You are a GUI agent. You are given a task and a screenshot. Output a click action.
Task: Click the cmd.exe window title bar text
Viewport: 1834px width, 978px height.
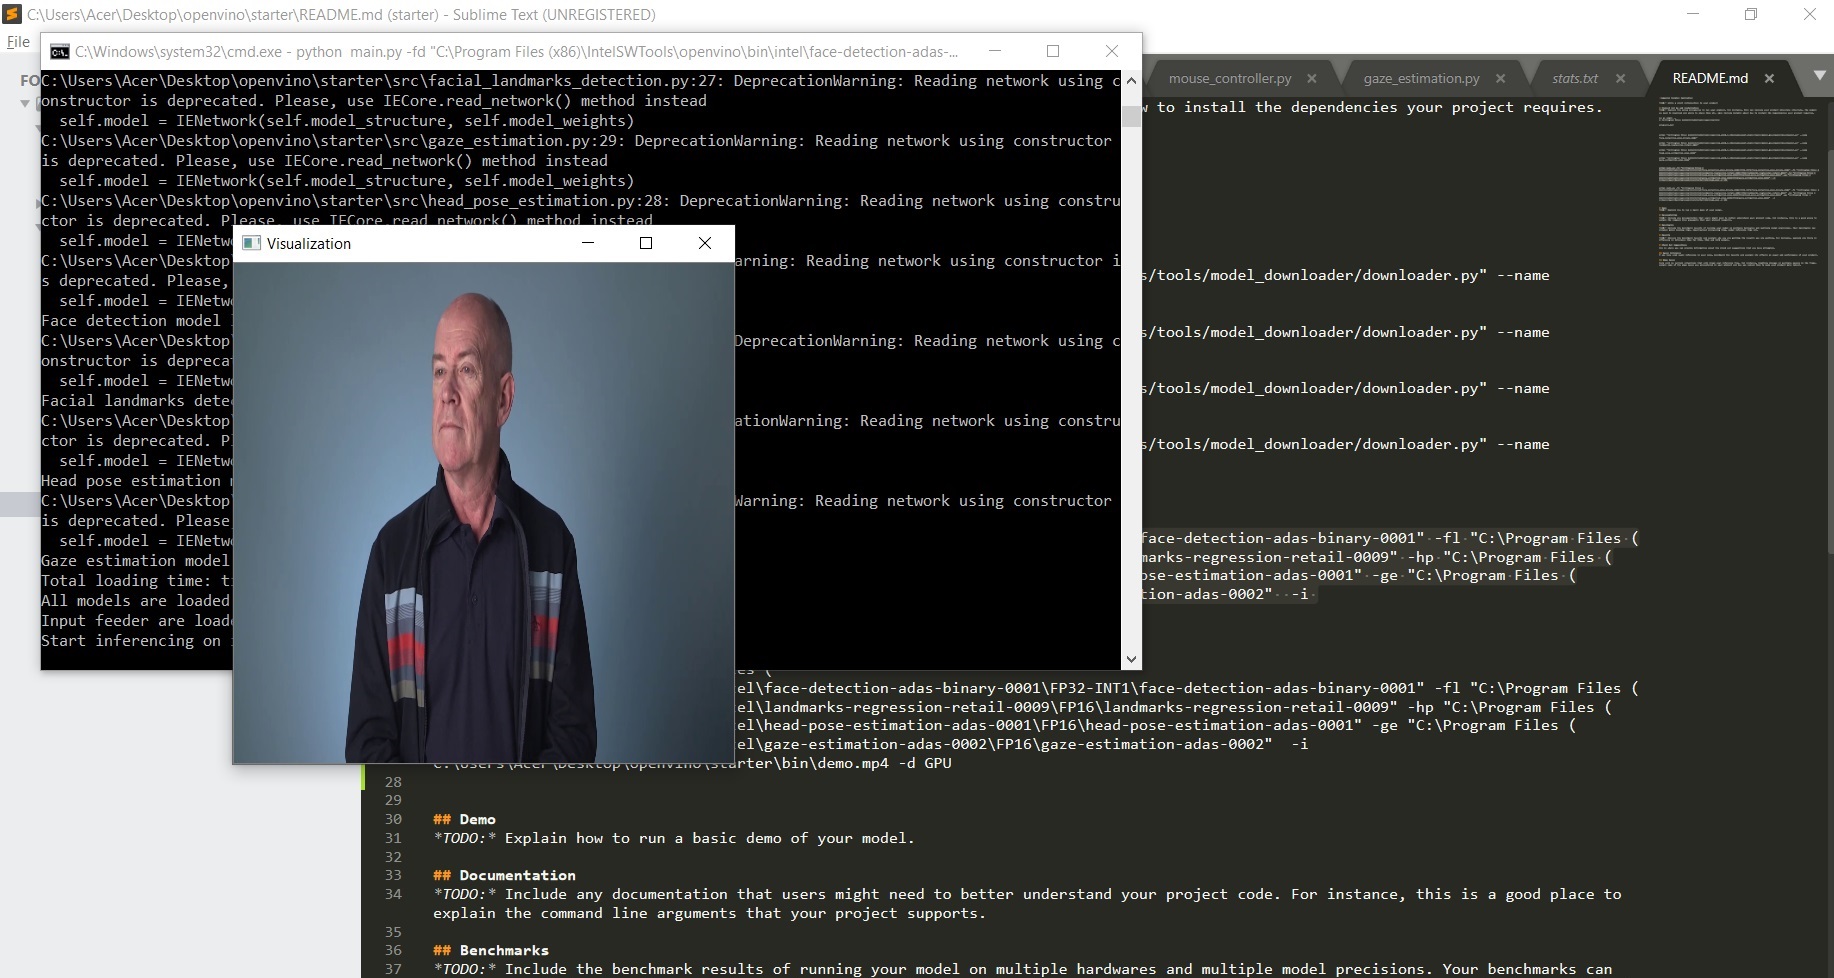(516, 51)
